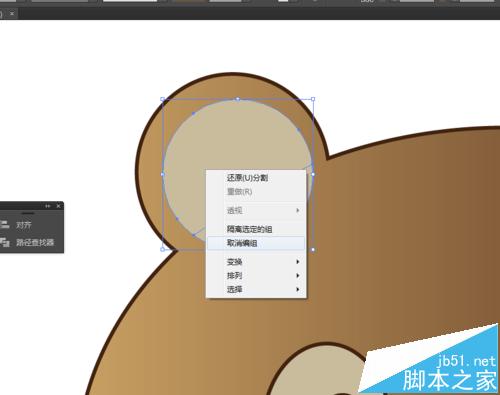The image size is (500, 395).
Task: Open the 对齐 panel via its label
Action: pyautogui.click(x=24, y=225)
